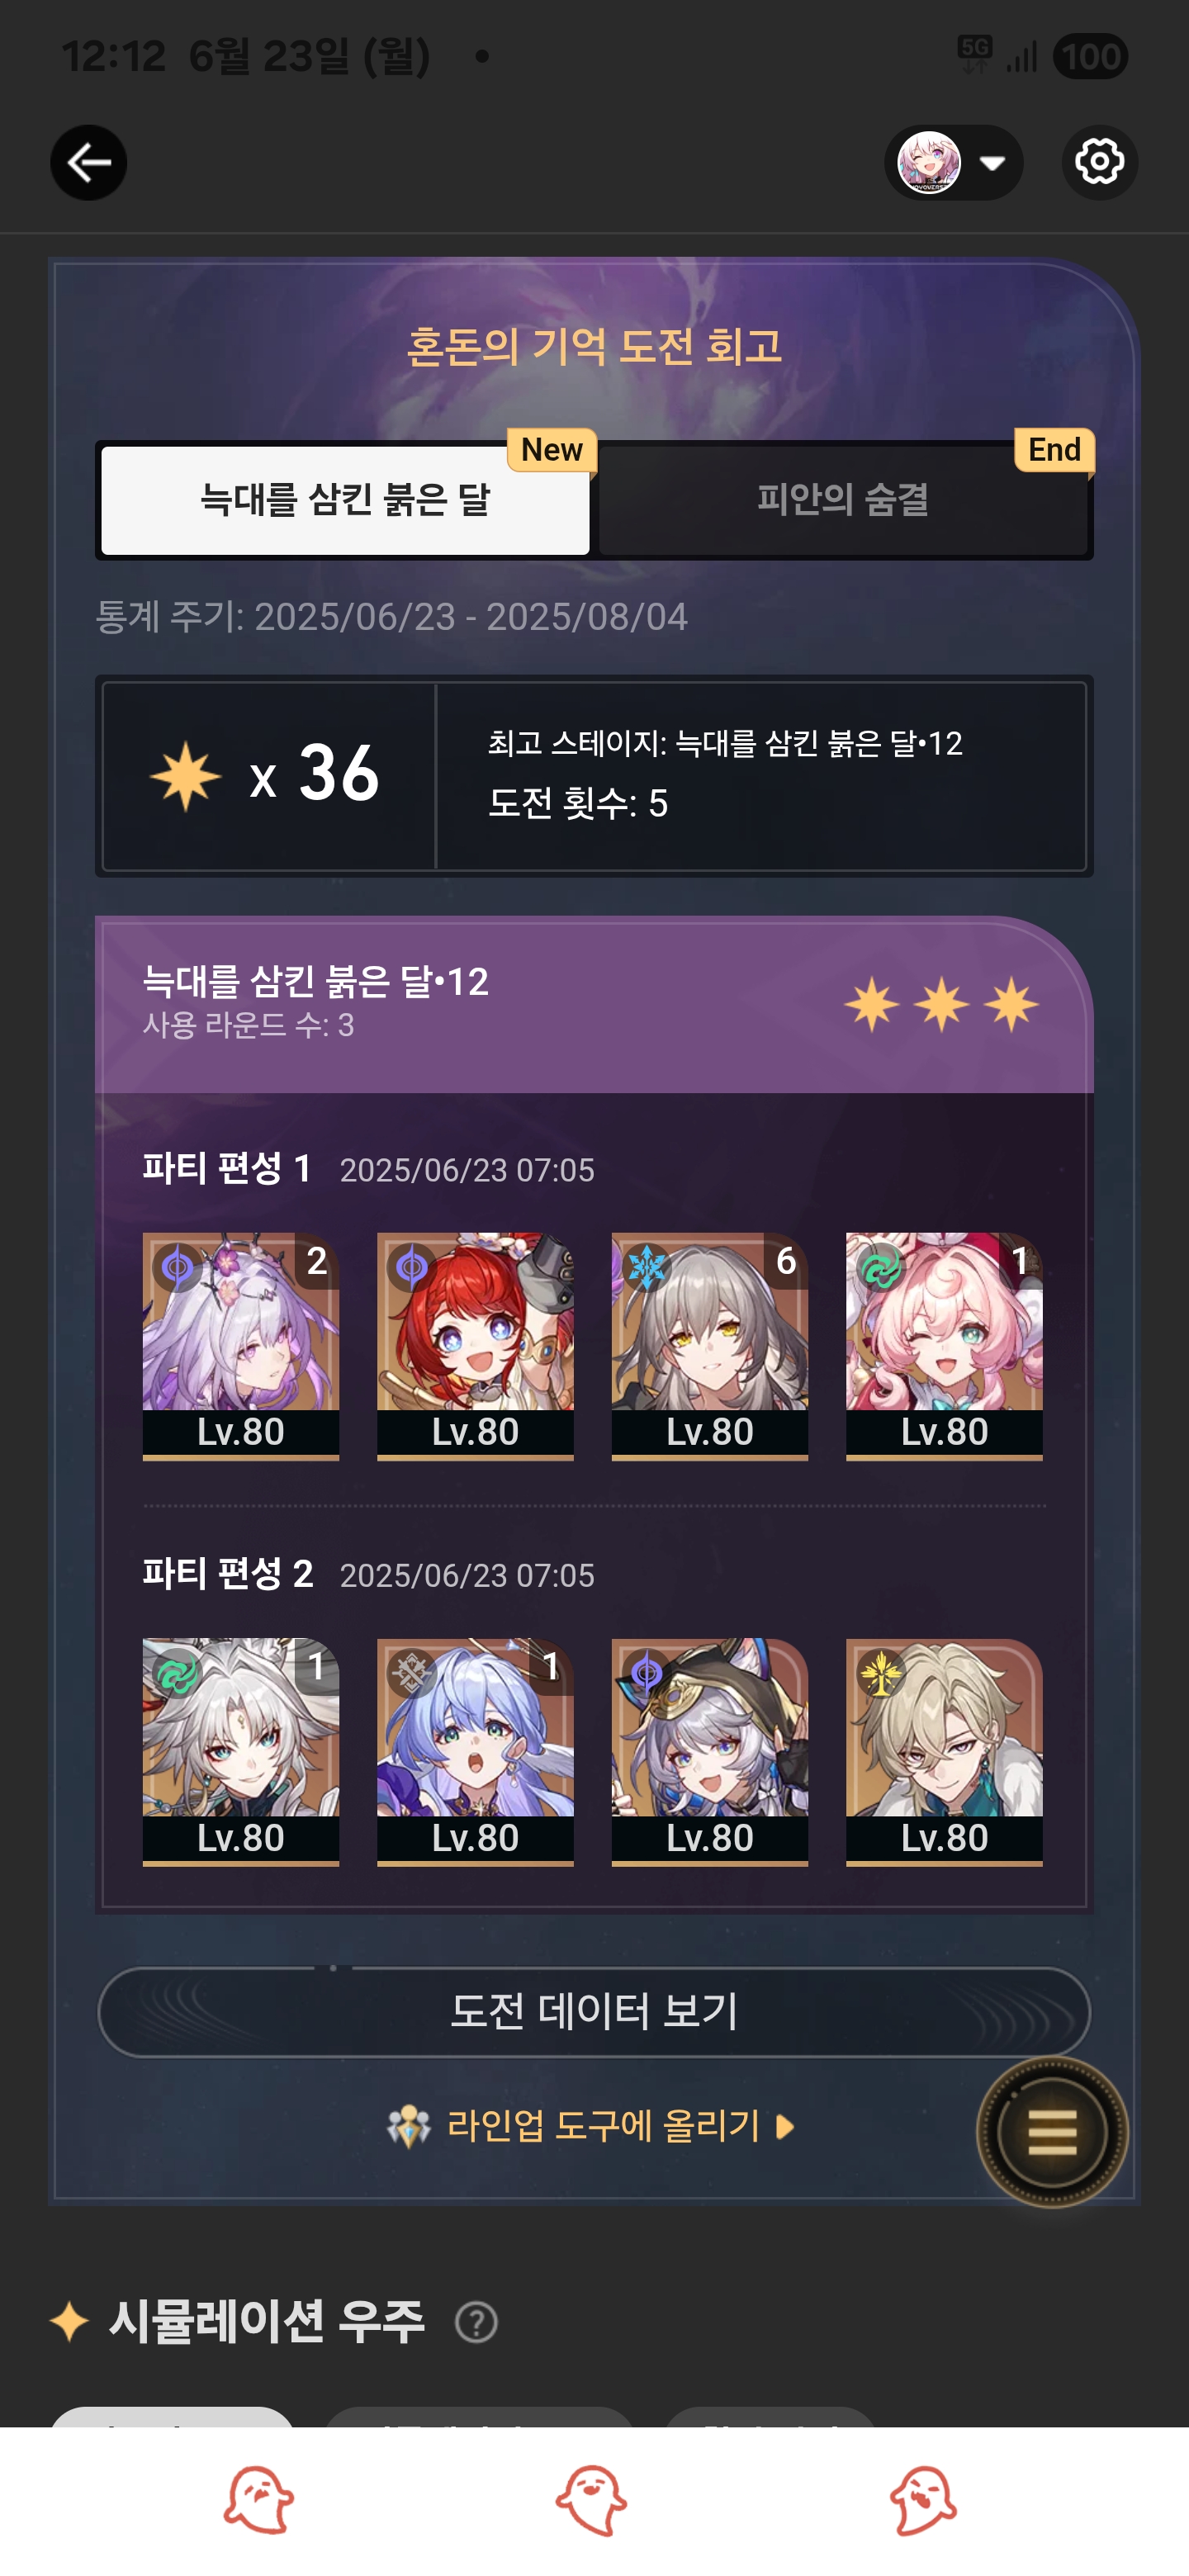The height and width of the screenshot is (2576, 1189).
Task: Tap the 도전 데이터 보기 button
Action: (x=594, y=2011)
